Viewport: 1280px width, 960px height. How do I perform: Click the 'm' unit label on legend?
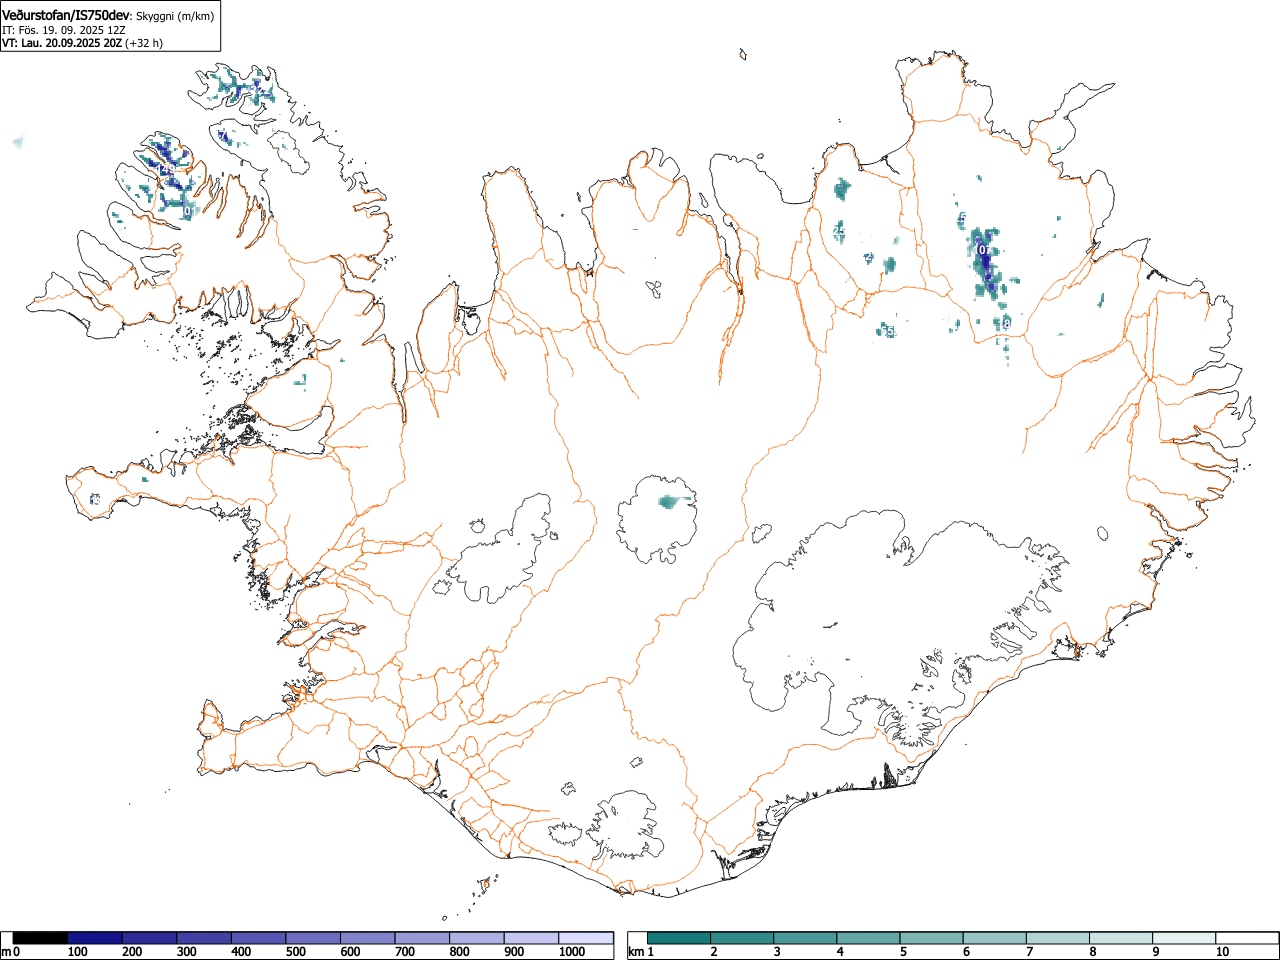(x=6, y=952)
